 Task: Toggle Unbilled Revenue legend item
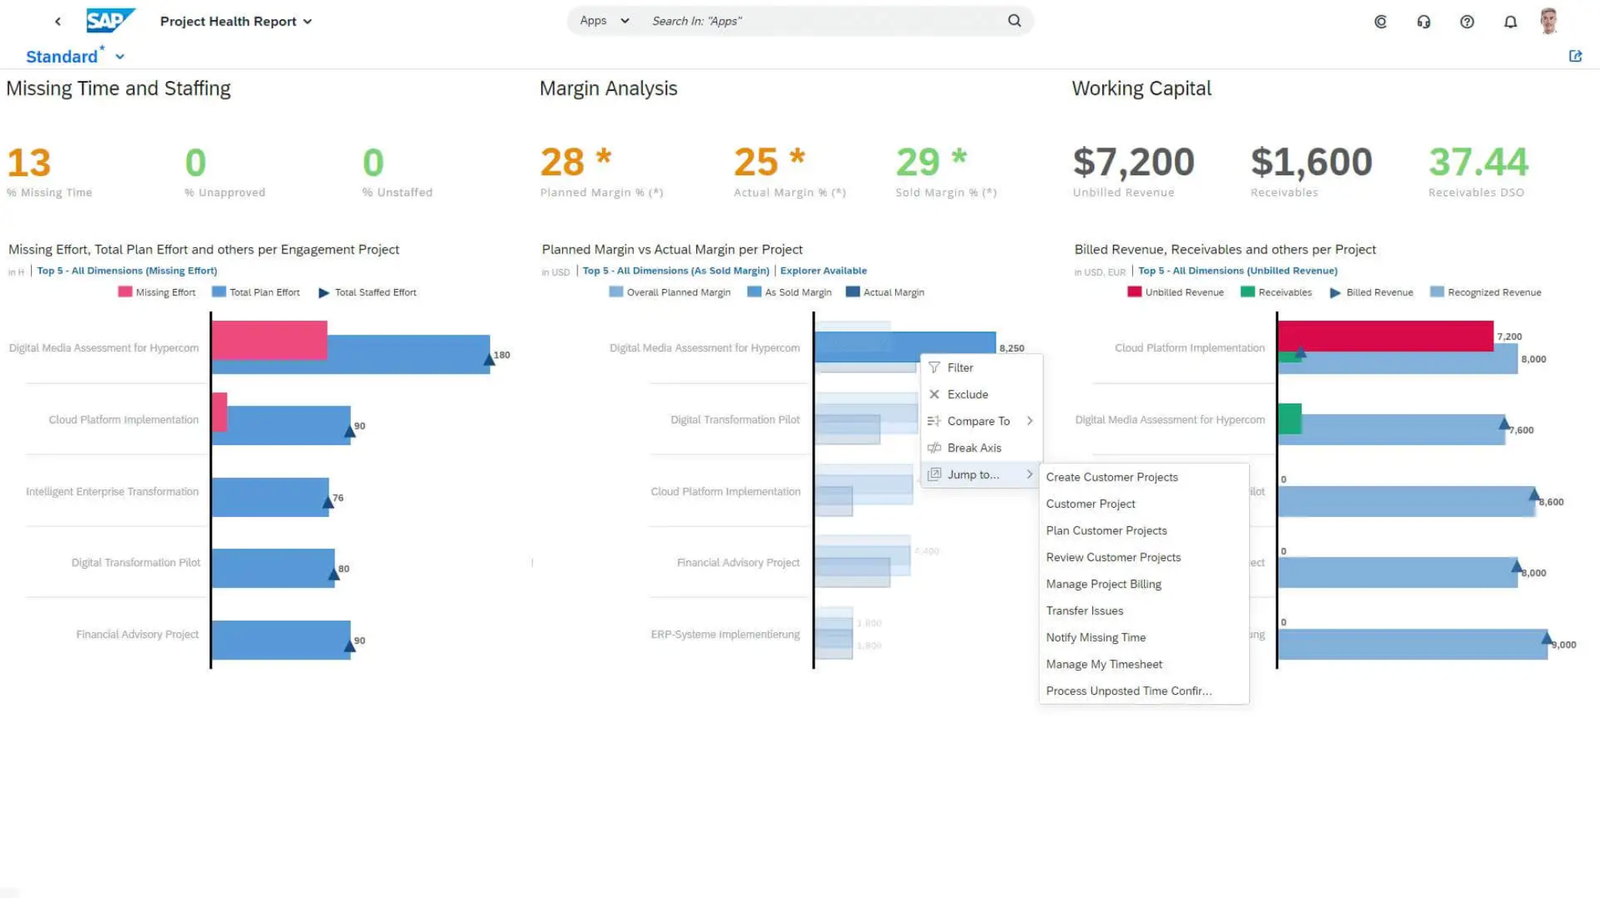1175,293
